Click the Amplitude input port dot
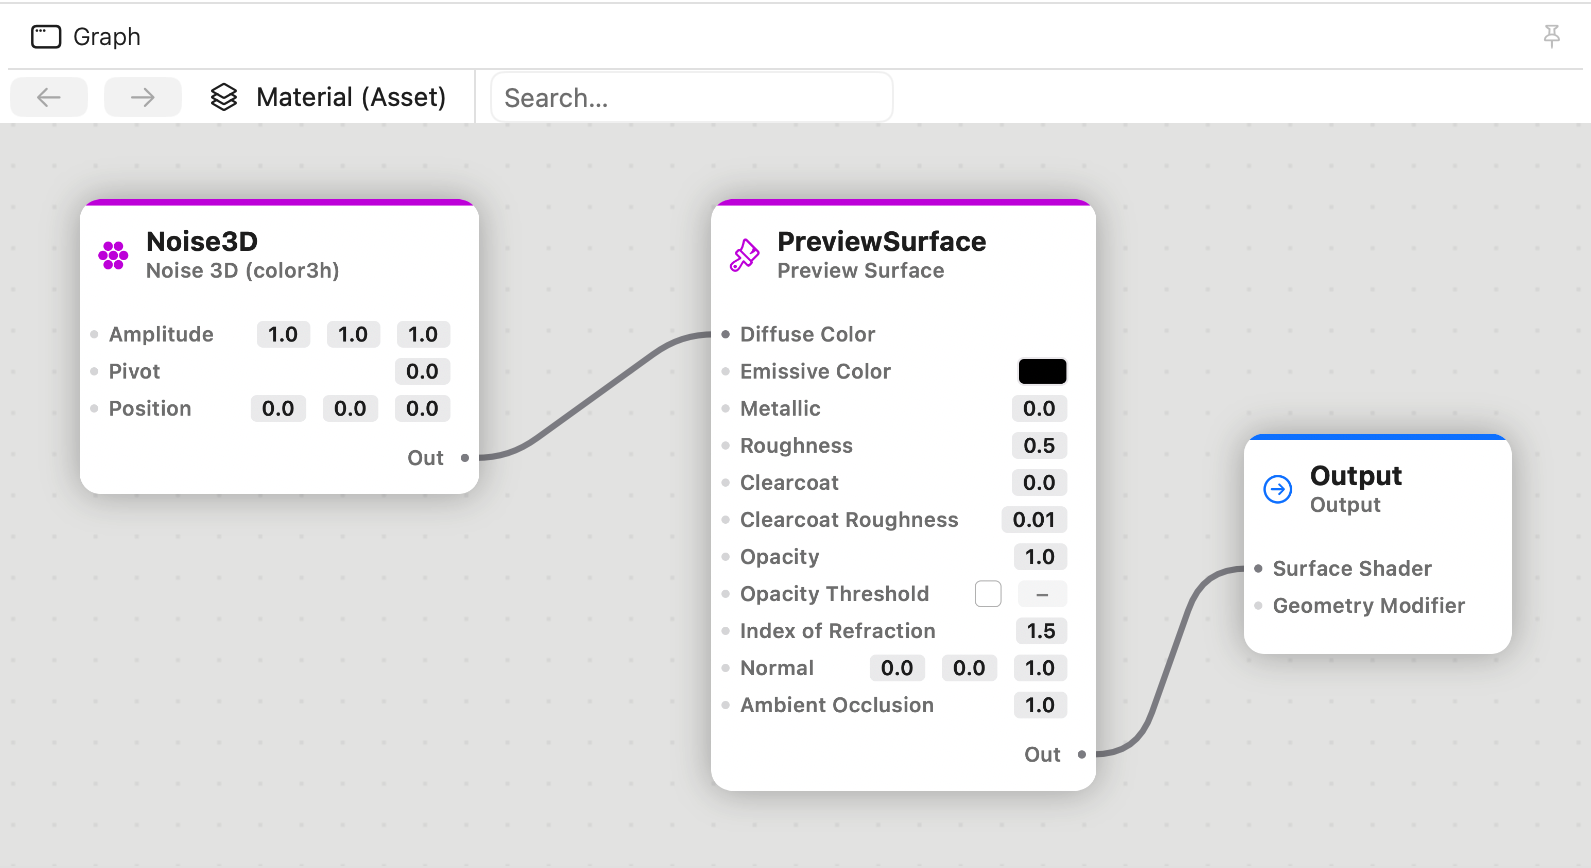This screenshot has width=1591, height=868. pyautogui.click(x=94, y=334)
